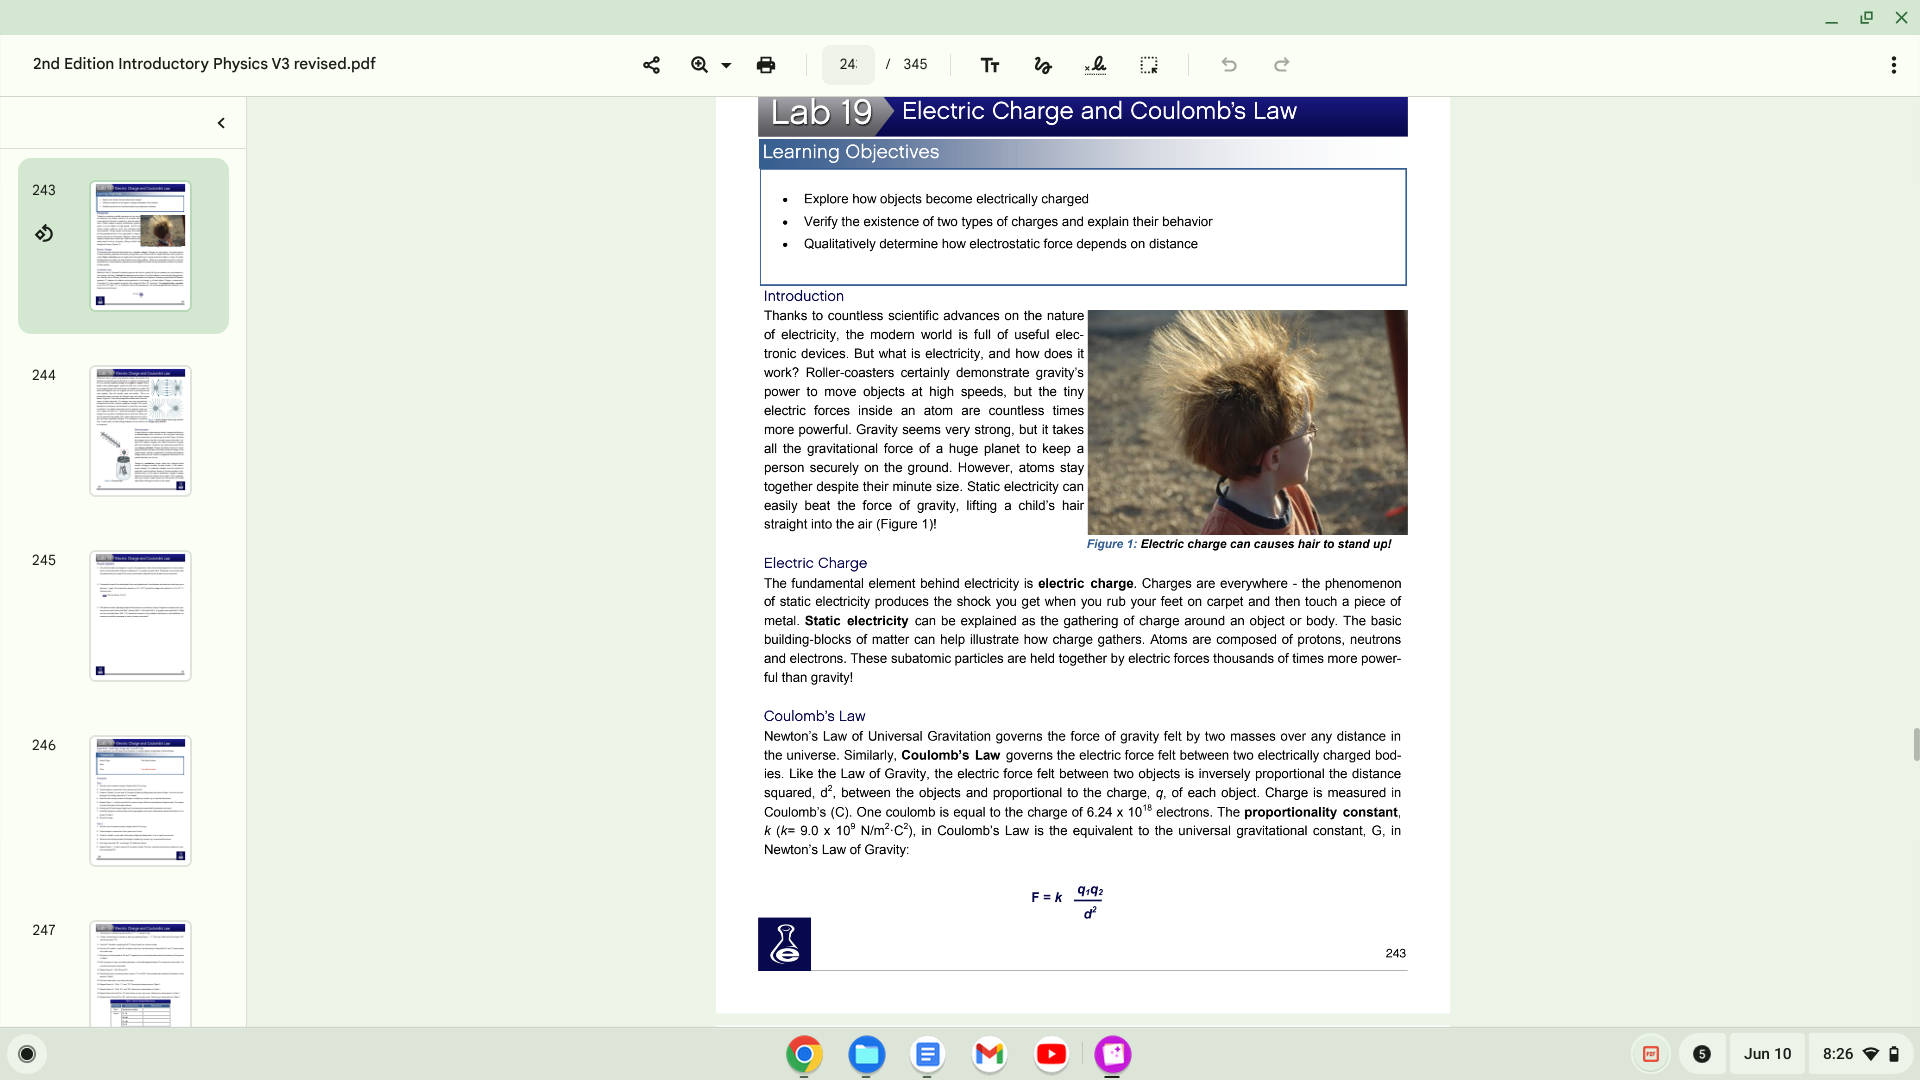Select the text annotation tool
Screen dimensions: 1920x1080
tap(990, 65)
